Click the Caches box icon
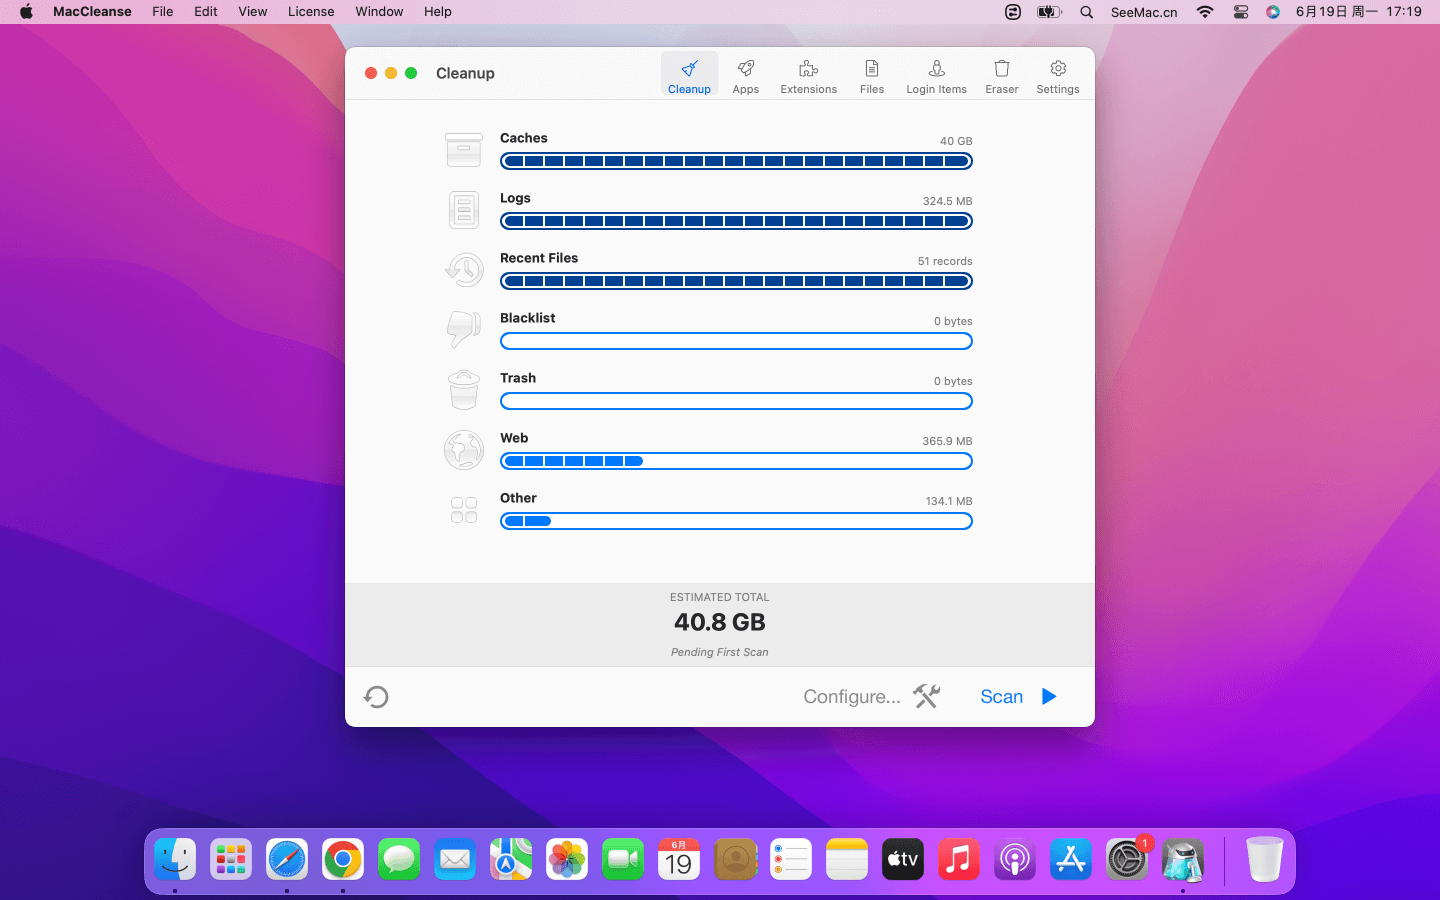The height and width of the screenshot is (900, 1440). pos(464,150)
